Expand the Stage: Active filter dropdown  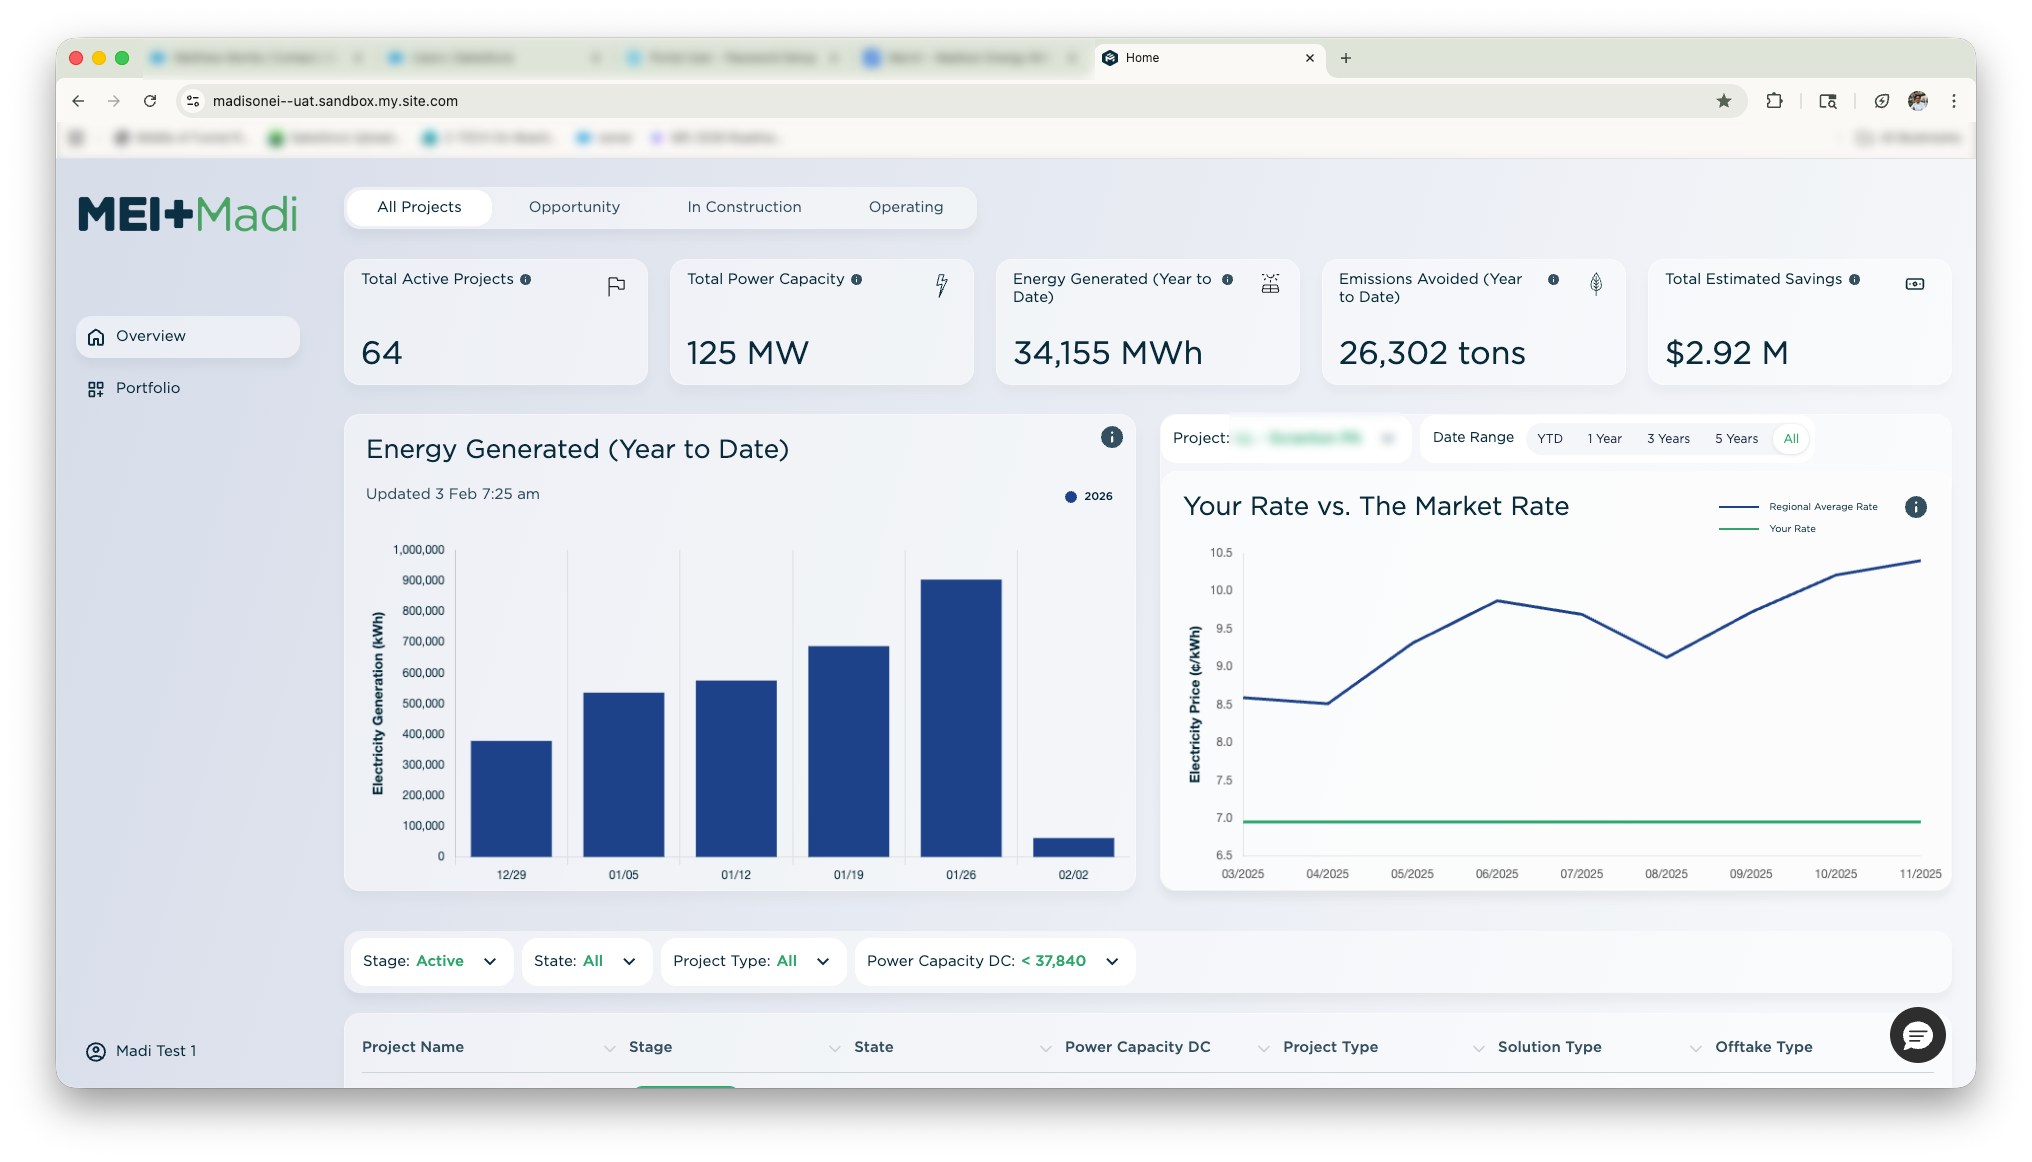[x=431, y=961]
